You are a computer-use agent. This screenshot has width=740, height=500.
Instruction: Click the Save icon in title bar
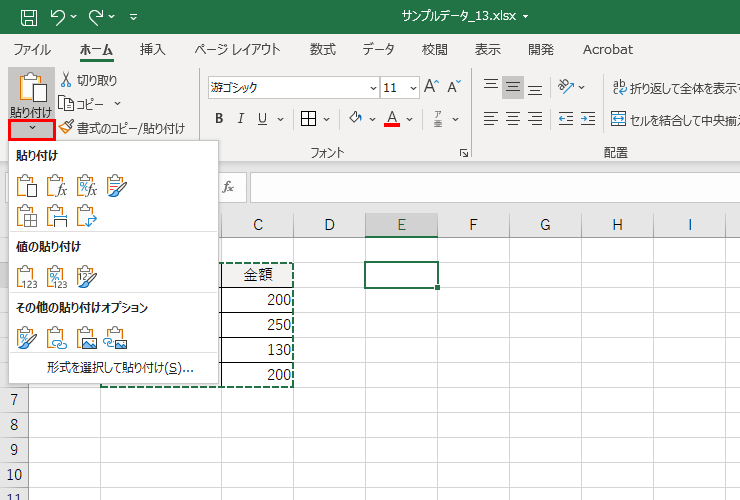click(x=29, y=18)
